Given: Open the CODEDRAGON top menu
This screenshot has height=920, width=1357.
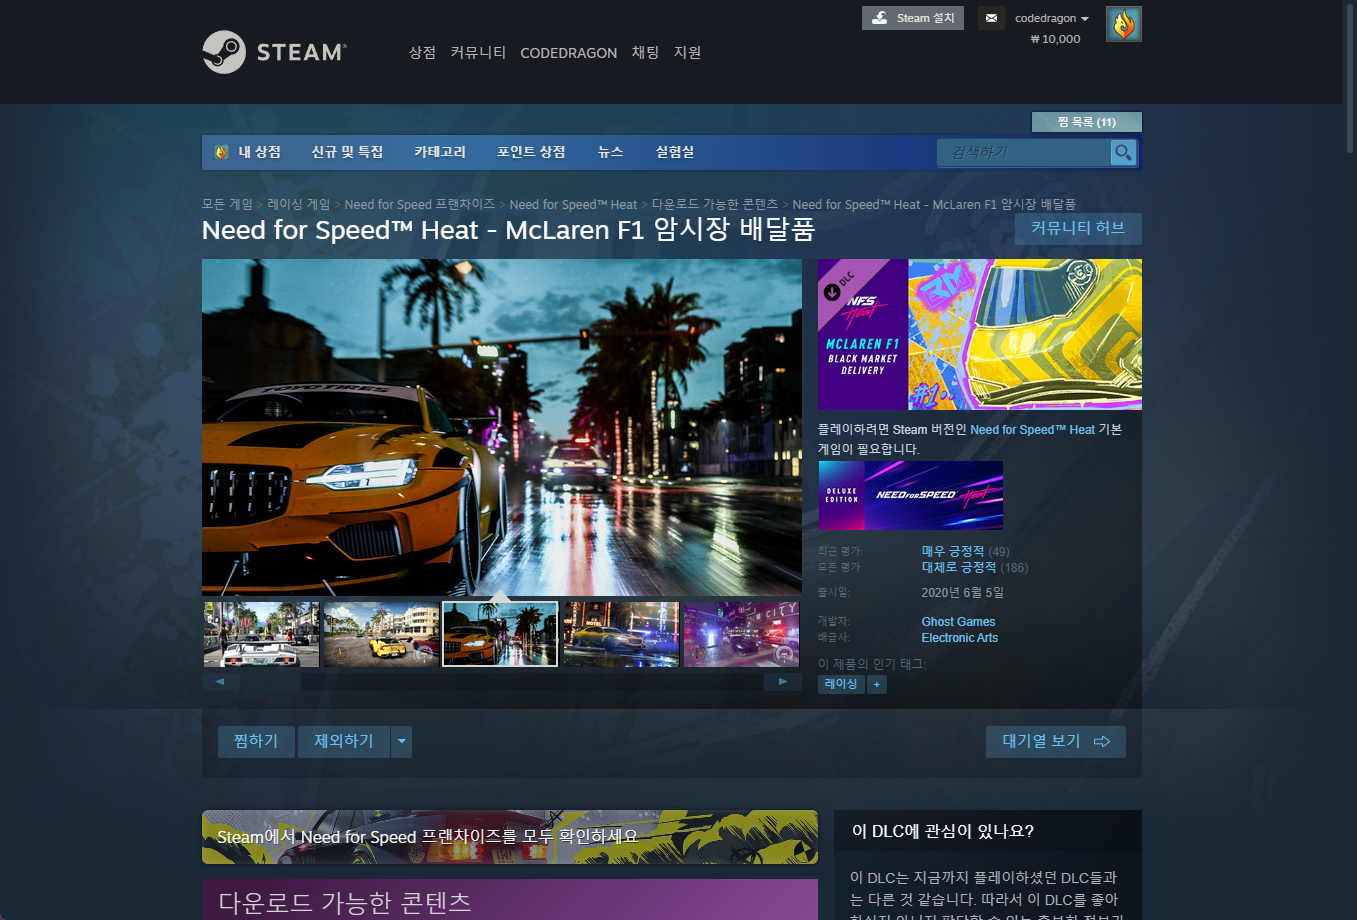Looking at the screenshot, I should (568, 53).
